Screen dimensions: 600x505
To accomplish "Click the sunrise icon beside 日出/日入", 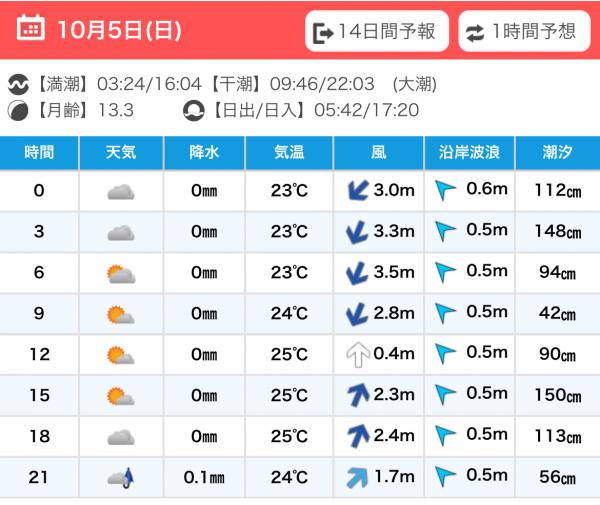I will tap(193, 110).
